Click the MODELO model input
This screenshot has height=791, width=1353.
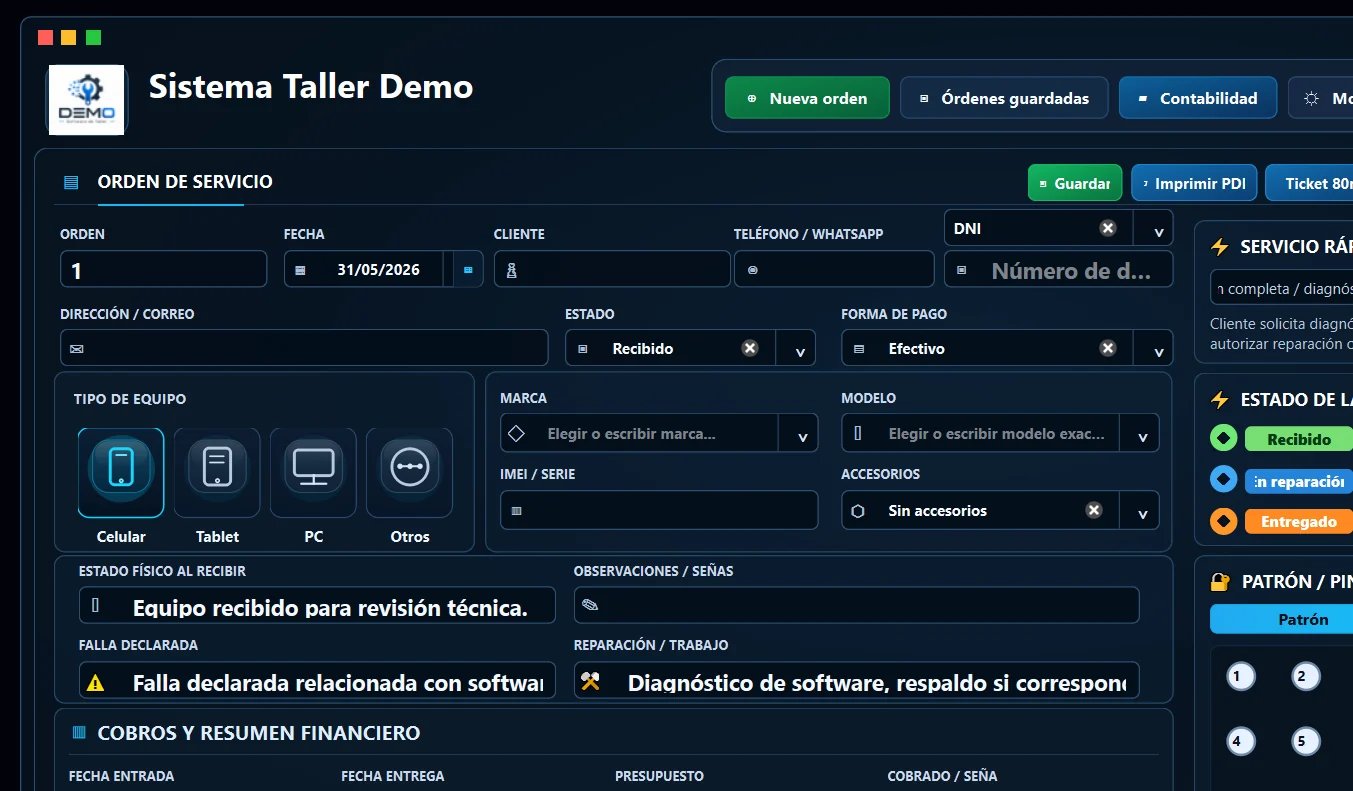coord(982,434)
